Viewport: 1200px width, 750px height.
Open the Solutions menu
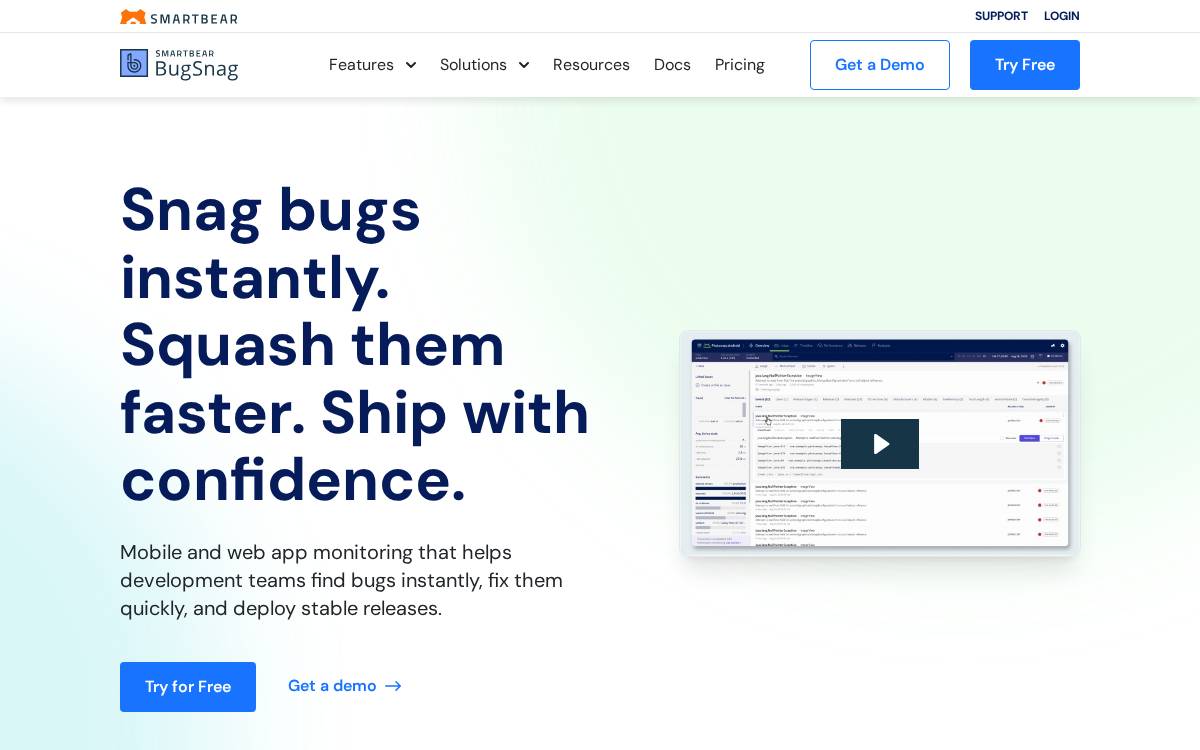(x=473, y=65)
